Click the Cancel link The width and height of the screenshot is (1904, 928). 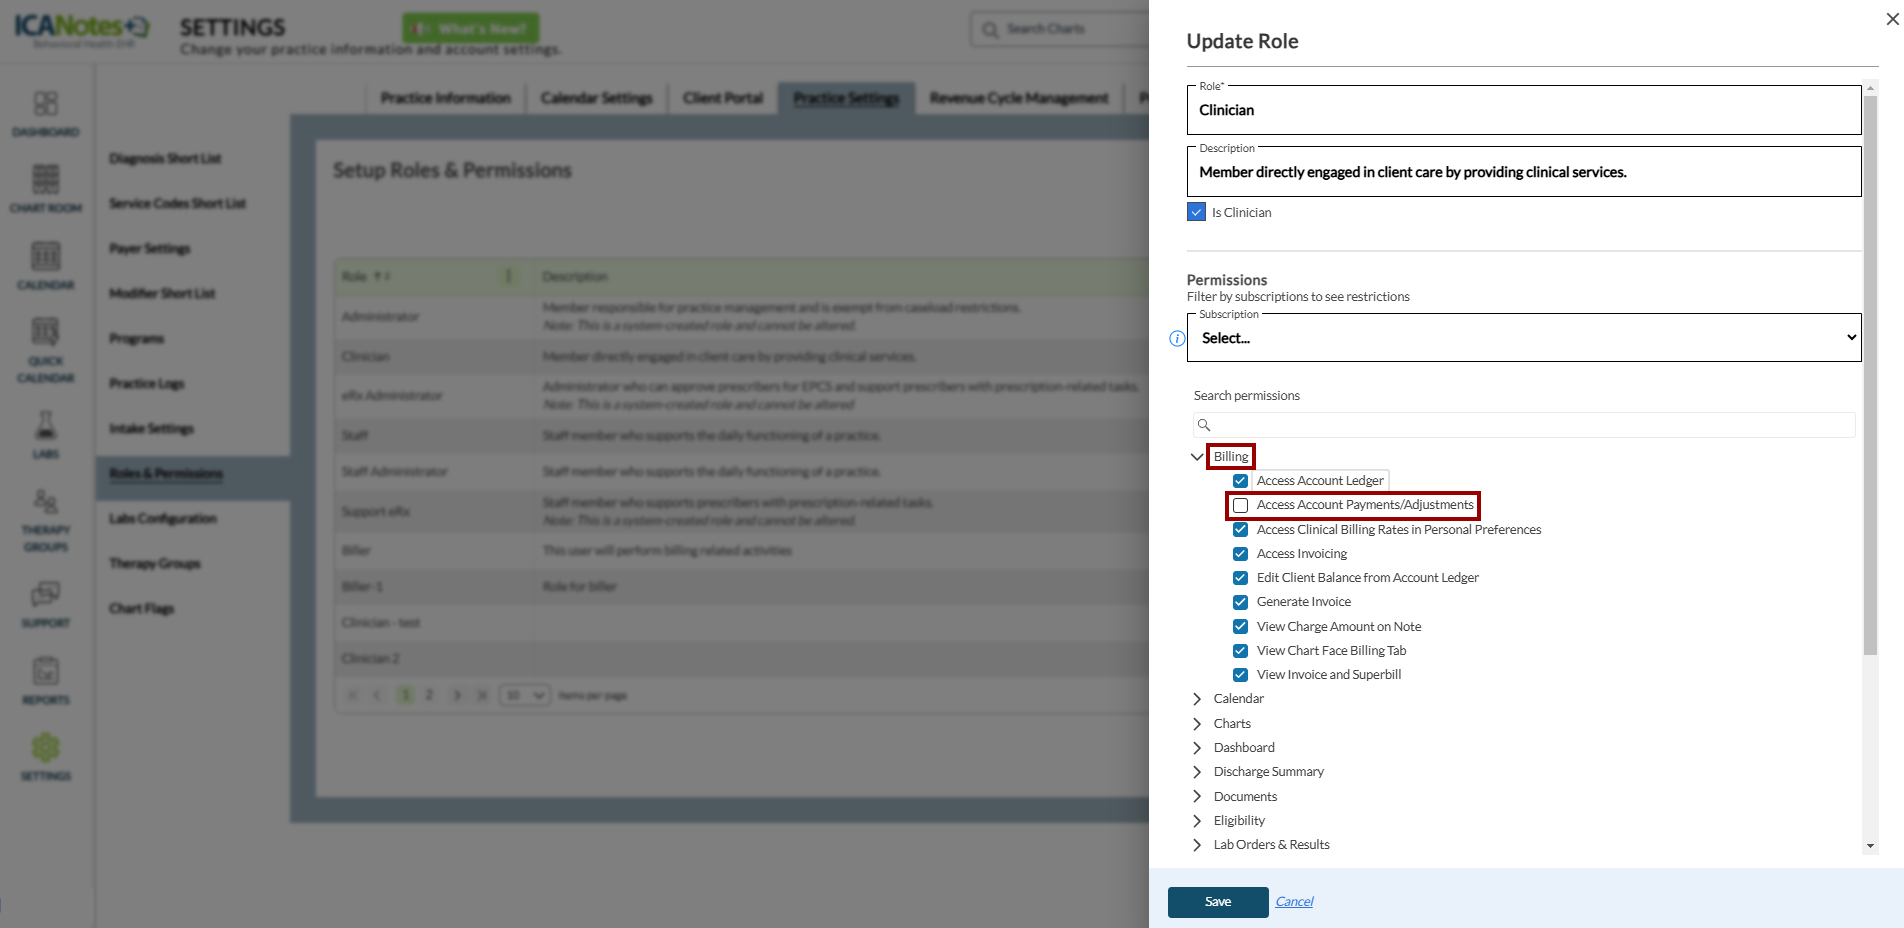[x=1294, y=902]
